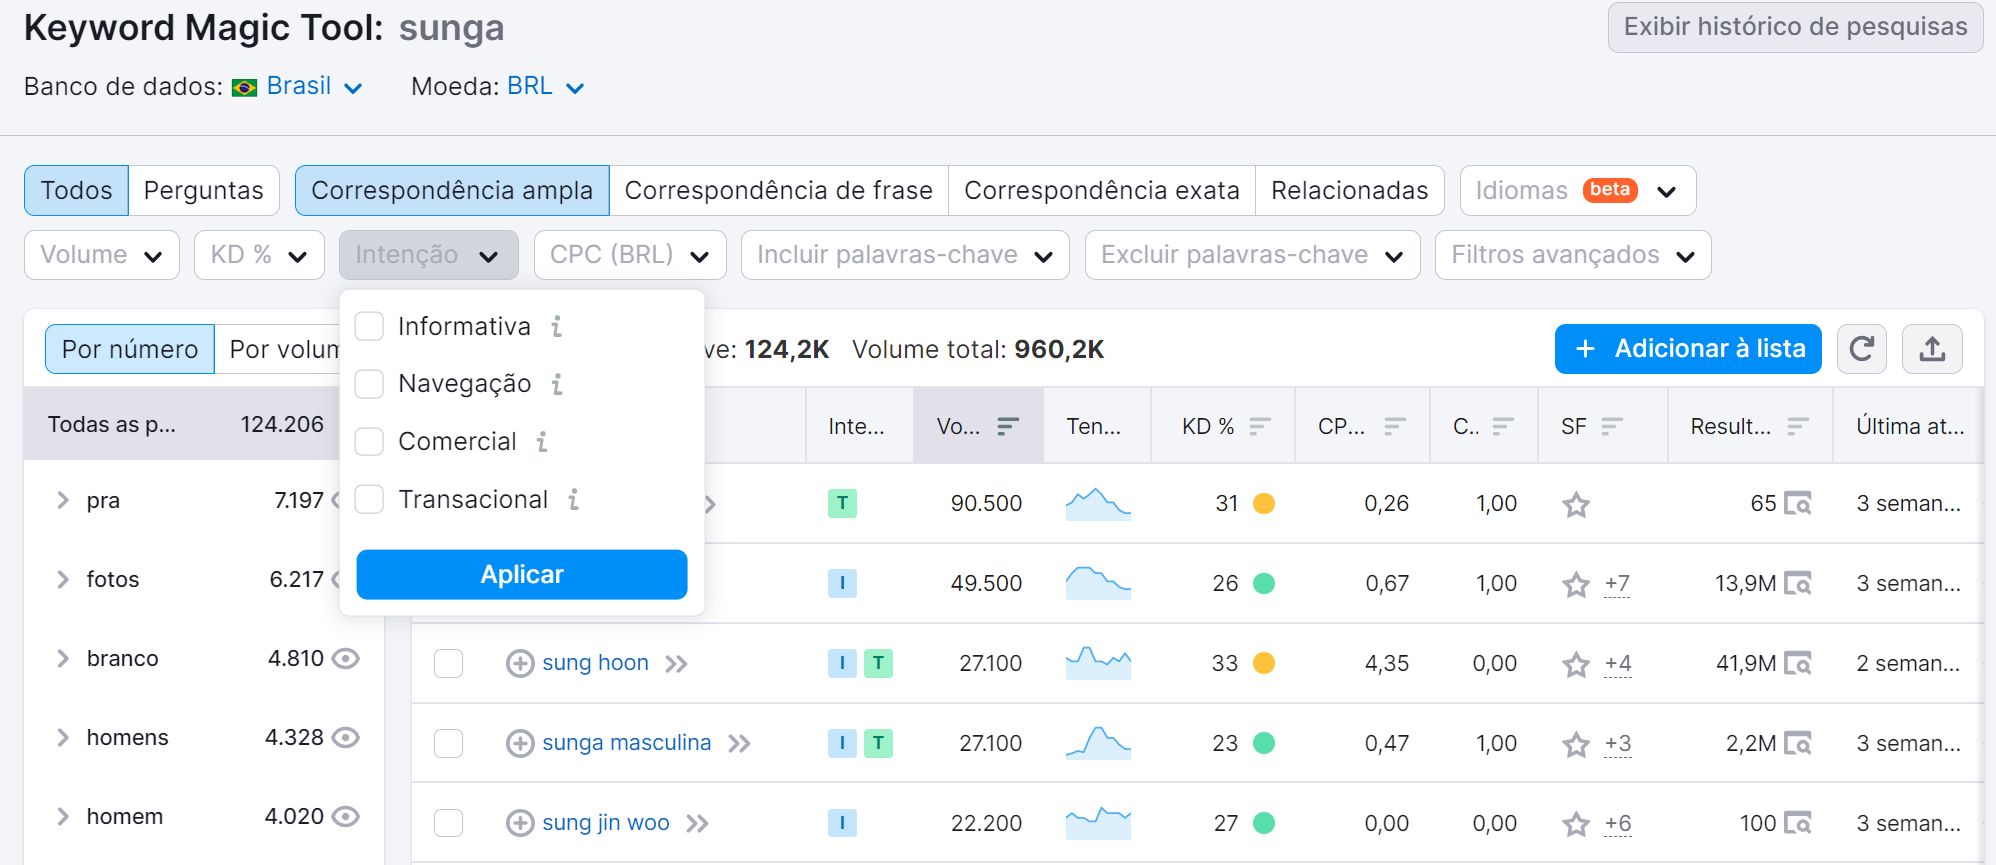
Task: Open Filtros avançados dropdown
Action: pyautogui.click(x=1573, y=255)
